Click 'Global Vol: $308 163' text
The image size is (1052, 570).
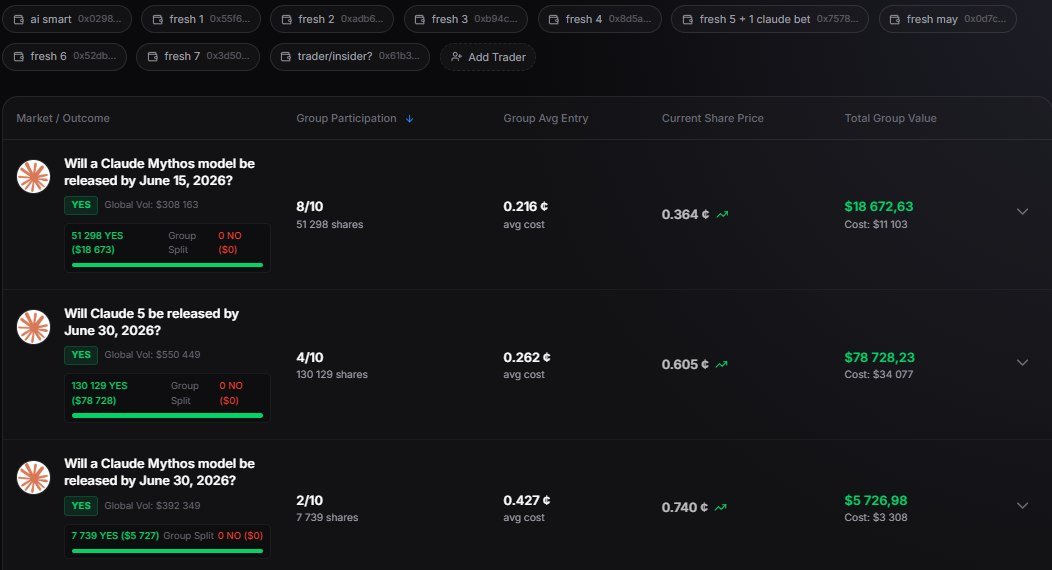(x=151, y=205)
